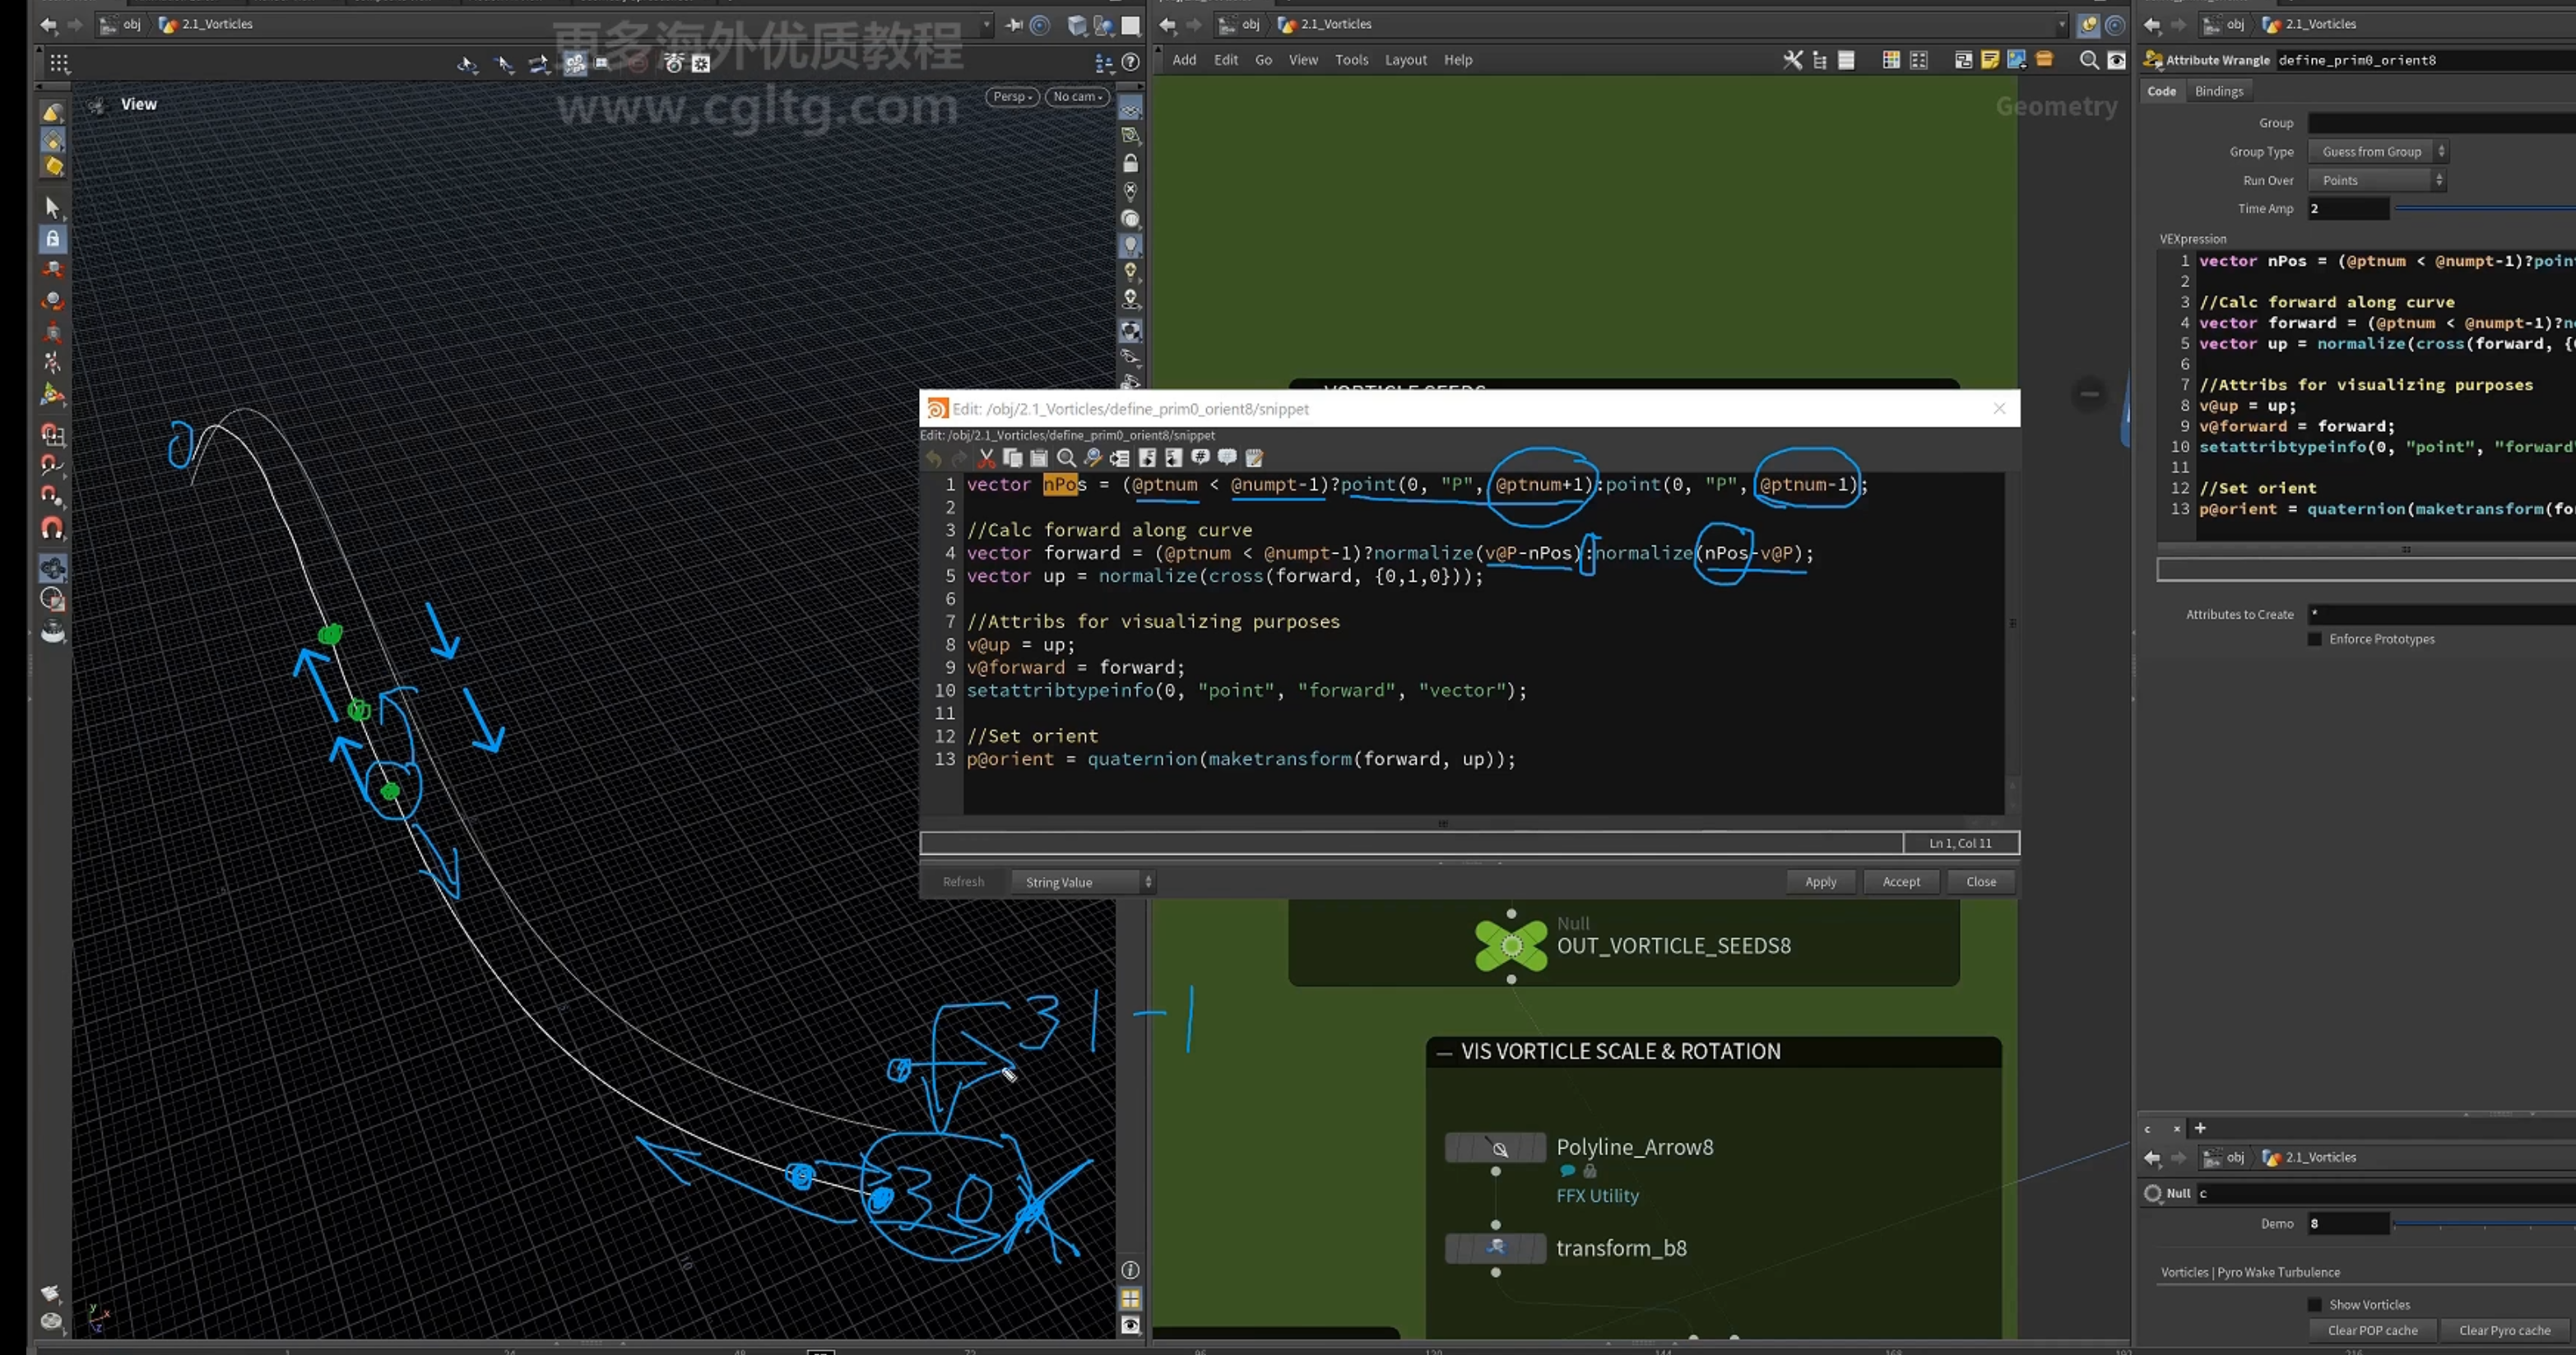Toggle pin icon in scene viewer path bar
The height and width of the screenshot is (1355, 2576).
[1014, 25]
